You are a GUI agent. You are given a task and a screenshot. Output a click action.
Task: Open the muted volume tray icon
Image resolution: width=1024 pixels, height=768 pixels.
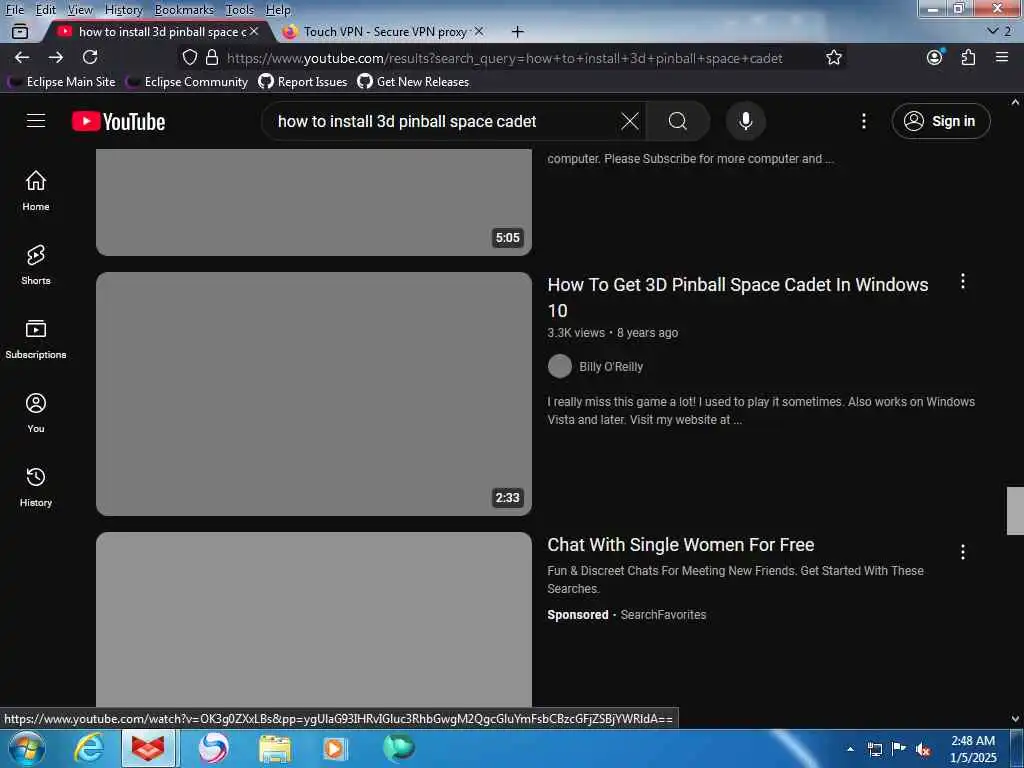coord(923,749)
